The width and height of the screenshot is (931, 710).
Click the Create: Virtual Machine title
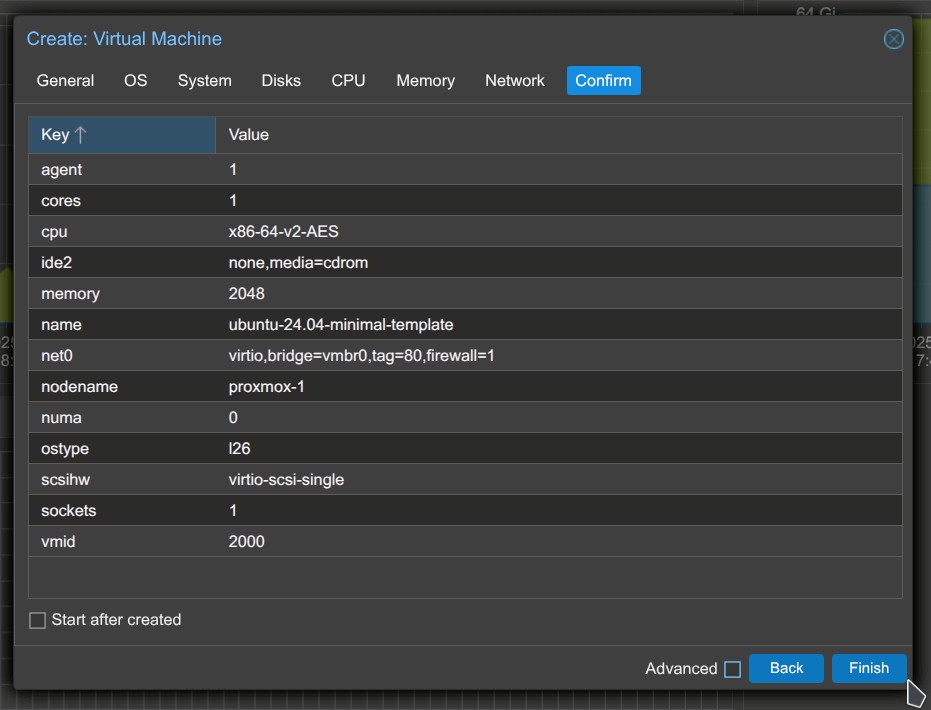click(124, 39)
